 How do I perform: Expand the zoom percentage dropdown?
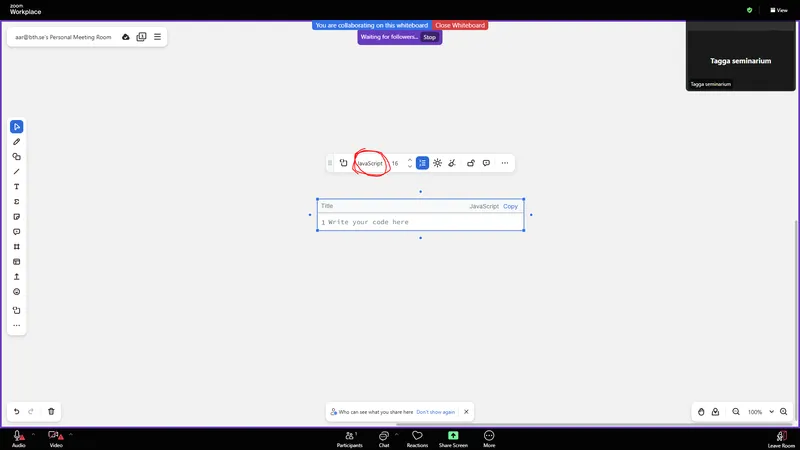point(771,412)
